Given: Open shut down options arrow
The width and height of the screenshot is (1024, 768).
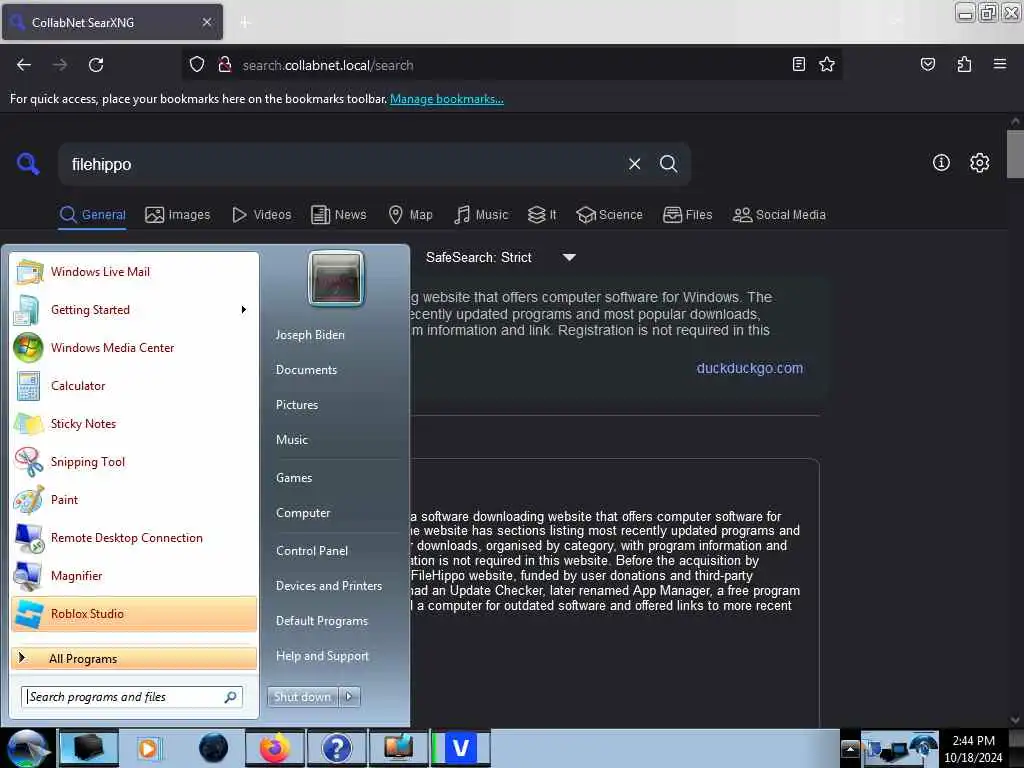Looking at the screenshot, I should (349, 697).
